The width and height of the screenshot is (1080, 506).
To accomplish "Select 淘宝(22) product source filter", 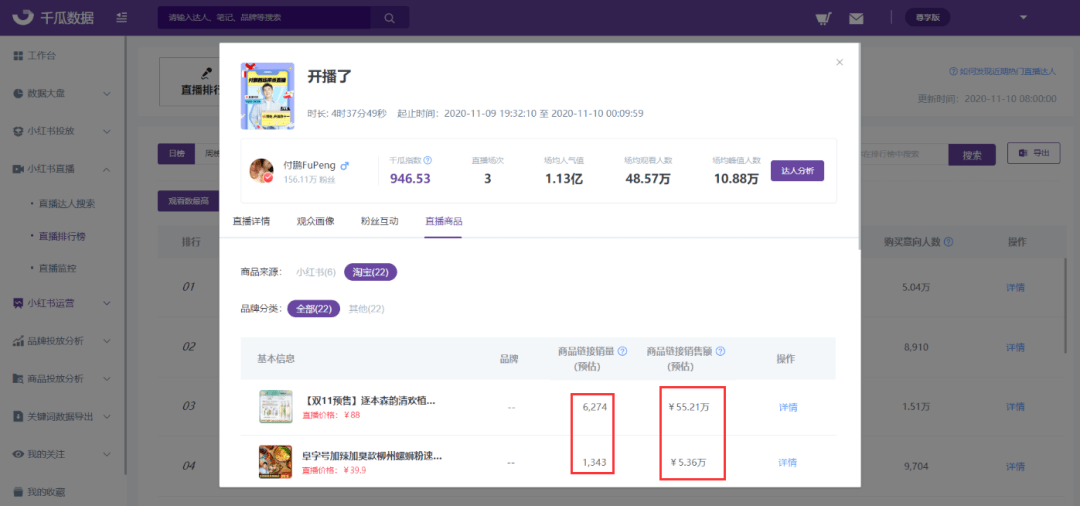I will (x=370, y=272).
